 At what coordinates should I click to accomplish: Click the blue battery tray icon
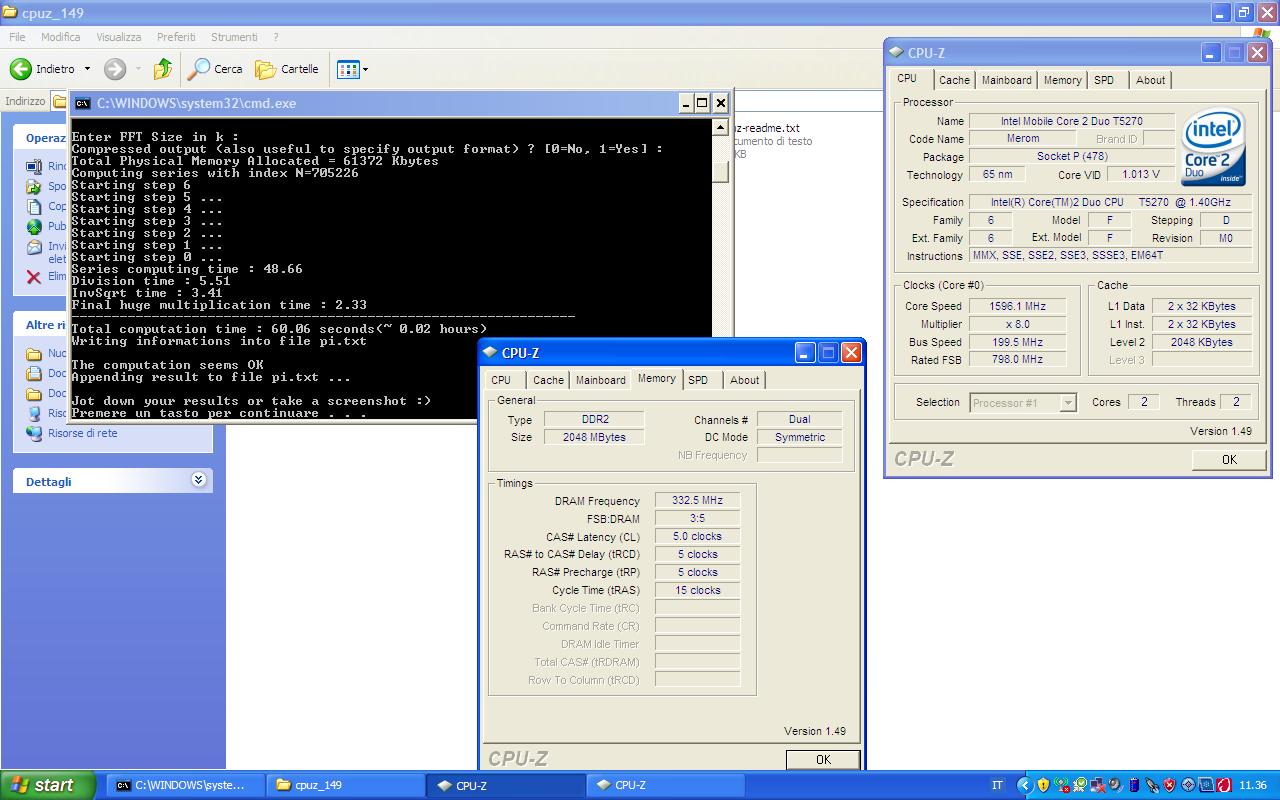click(x=1134, y=785)
